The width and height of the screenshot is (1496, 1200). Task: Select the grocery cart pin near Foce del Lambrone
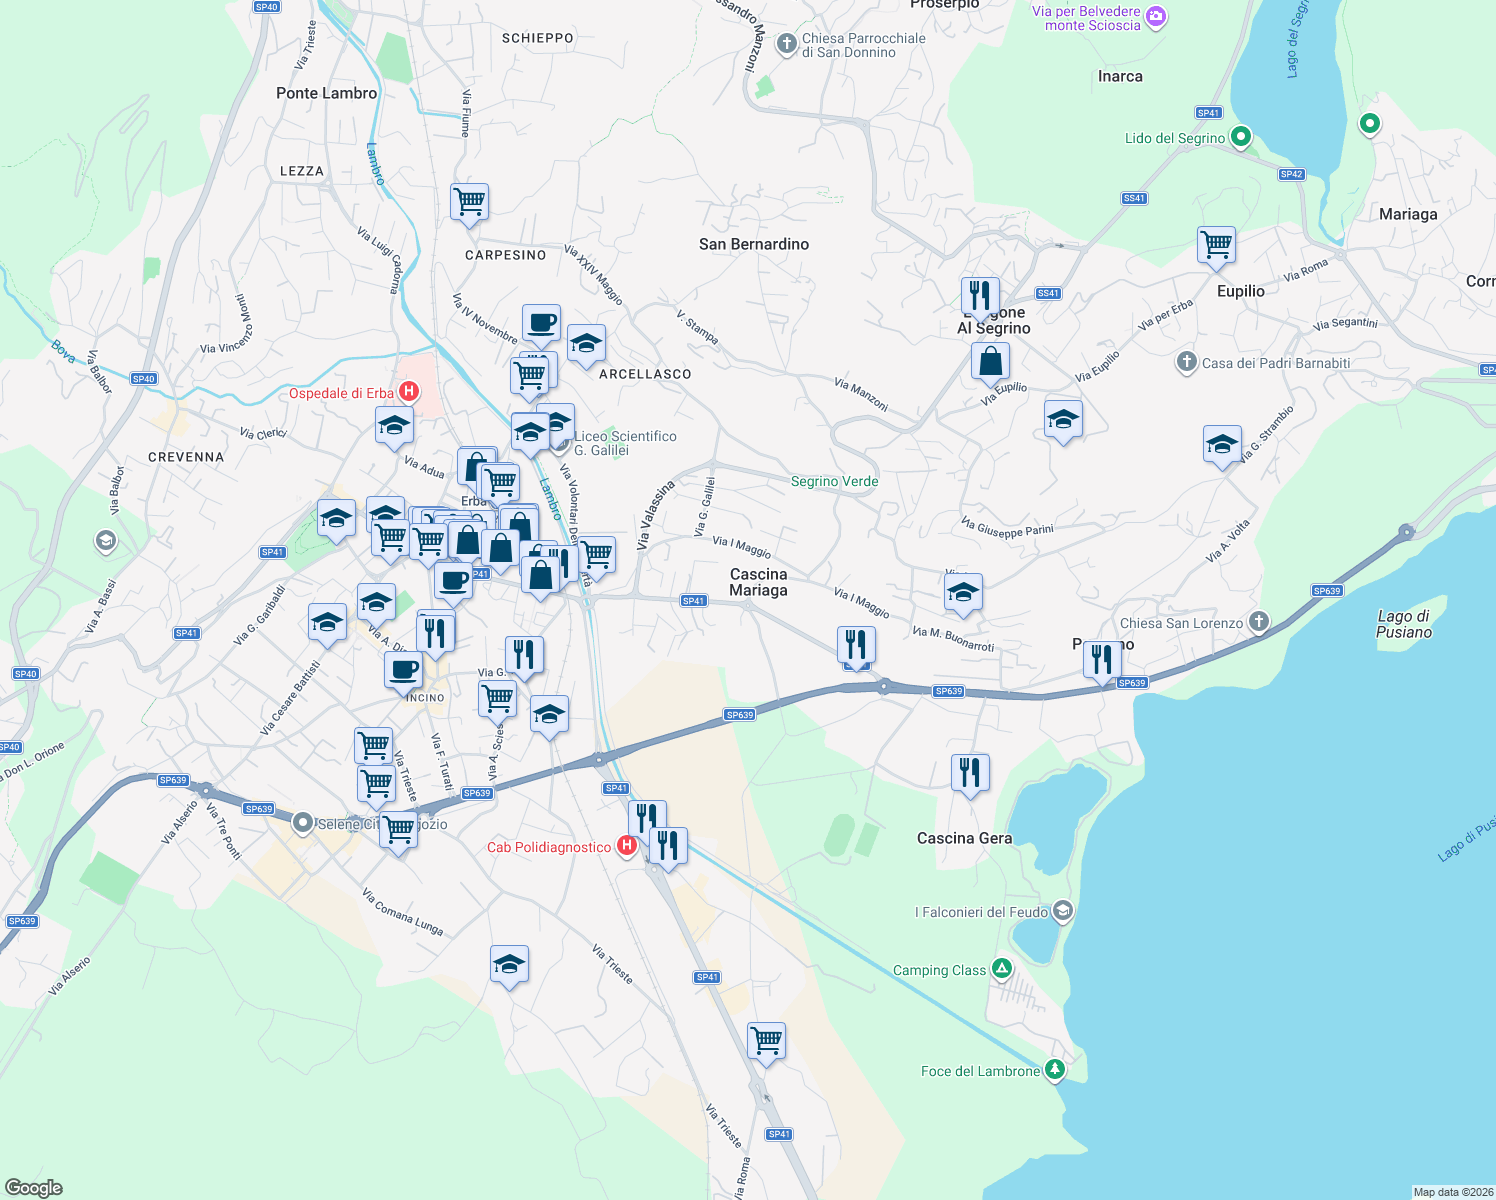[x=767, y=1040]
